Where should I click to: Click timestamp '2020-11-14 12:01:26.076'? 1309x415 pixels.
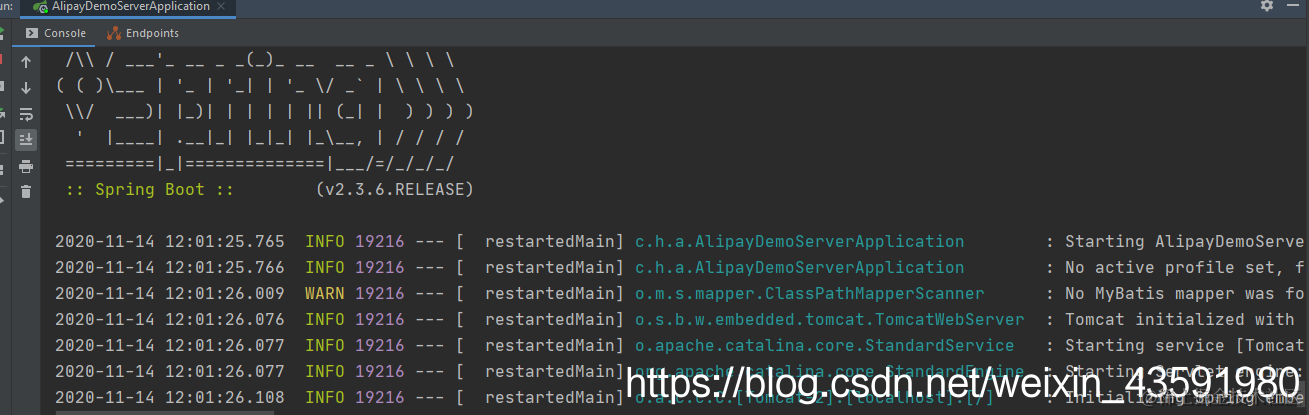tap(169, 319)
